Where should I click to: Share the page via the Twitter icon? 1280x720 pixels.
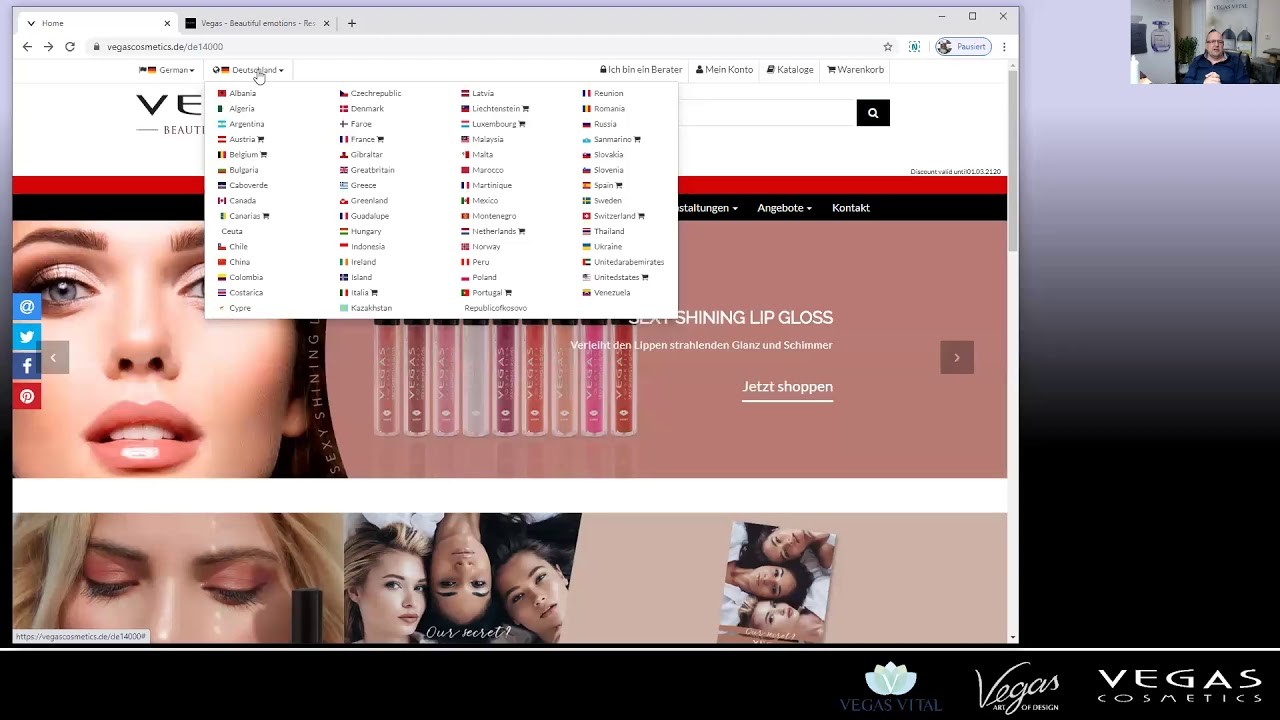[x=26, y=336]
